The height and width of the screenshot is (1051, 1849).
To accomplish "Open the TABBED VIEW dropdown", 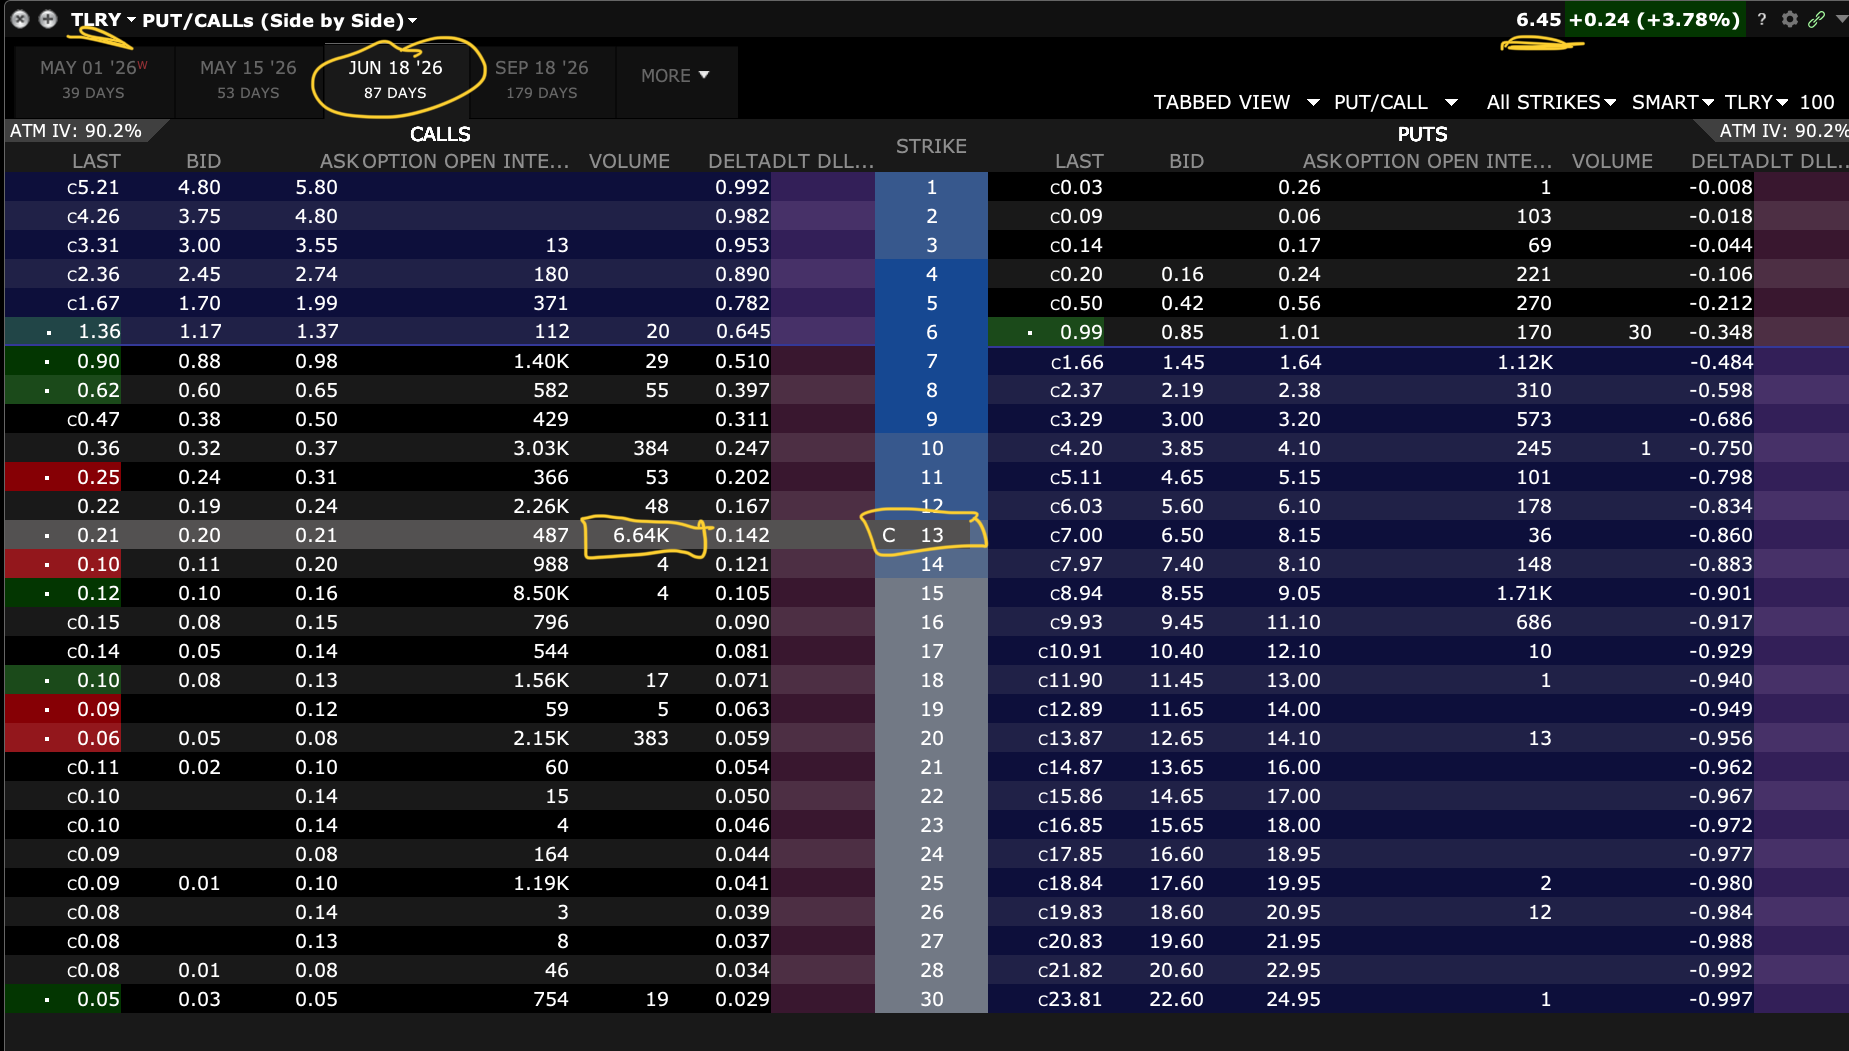I will tap(1235, 102).
